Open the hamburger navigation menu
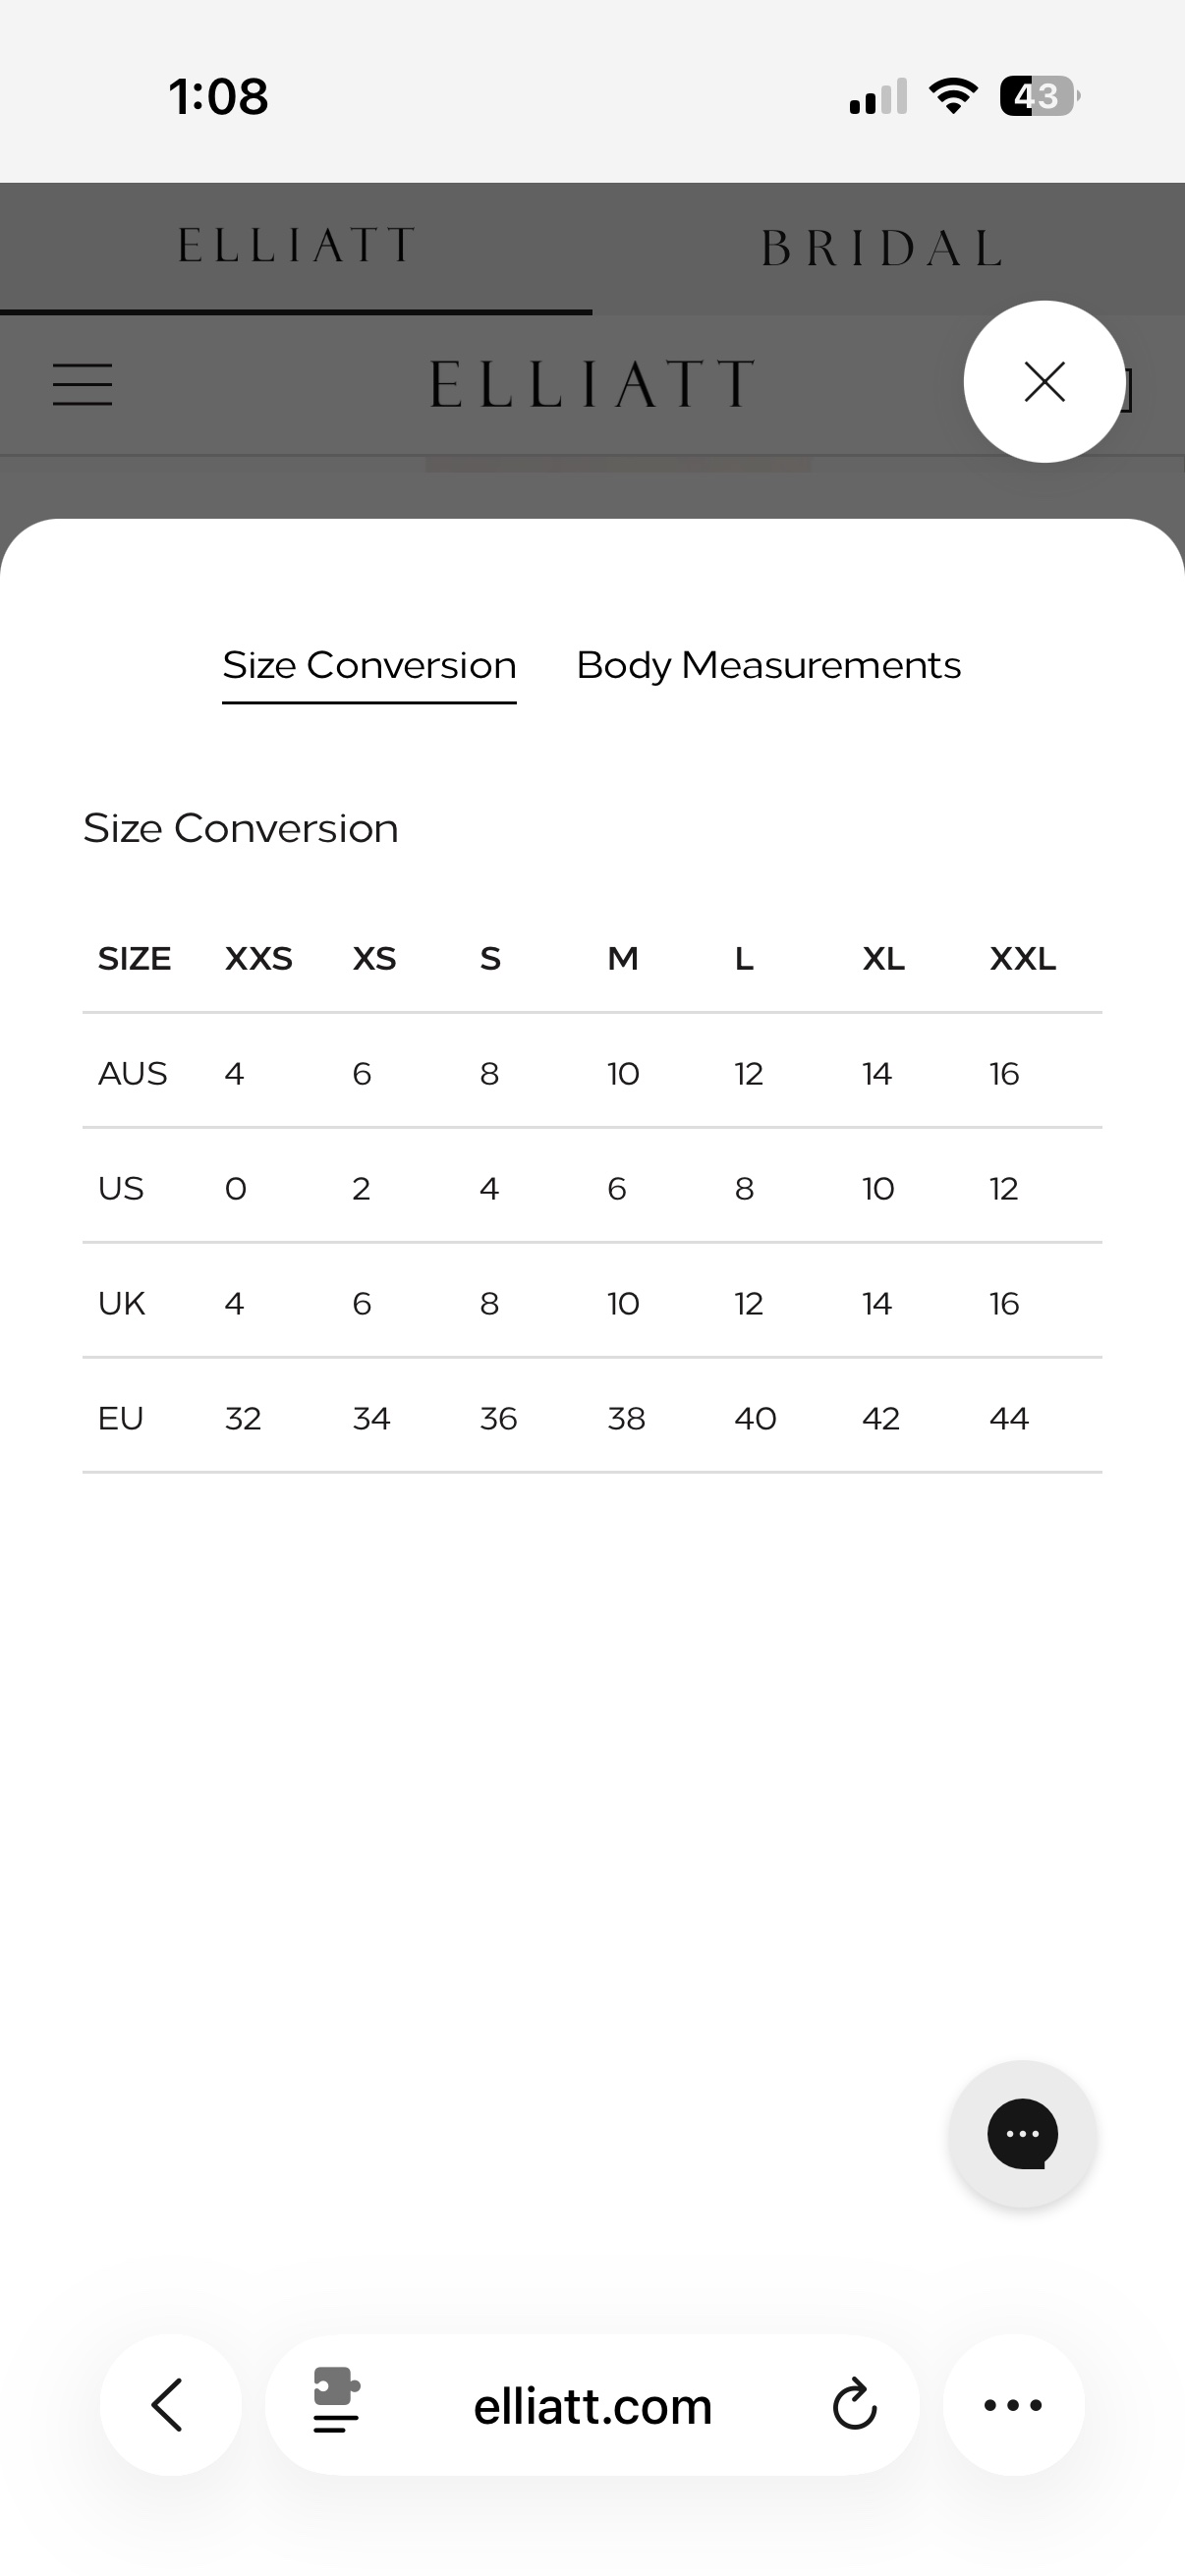 click(x=82, y=384)
